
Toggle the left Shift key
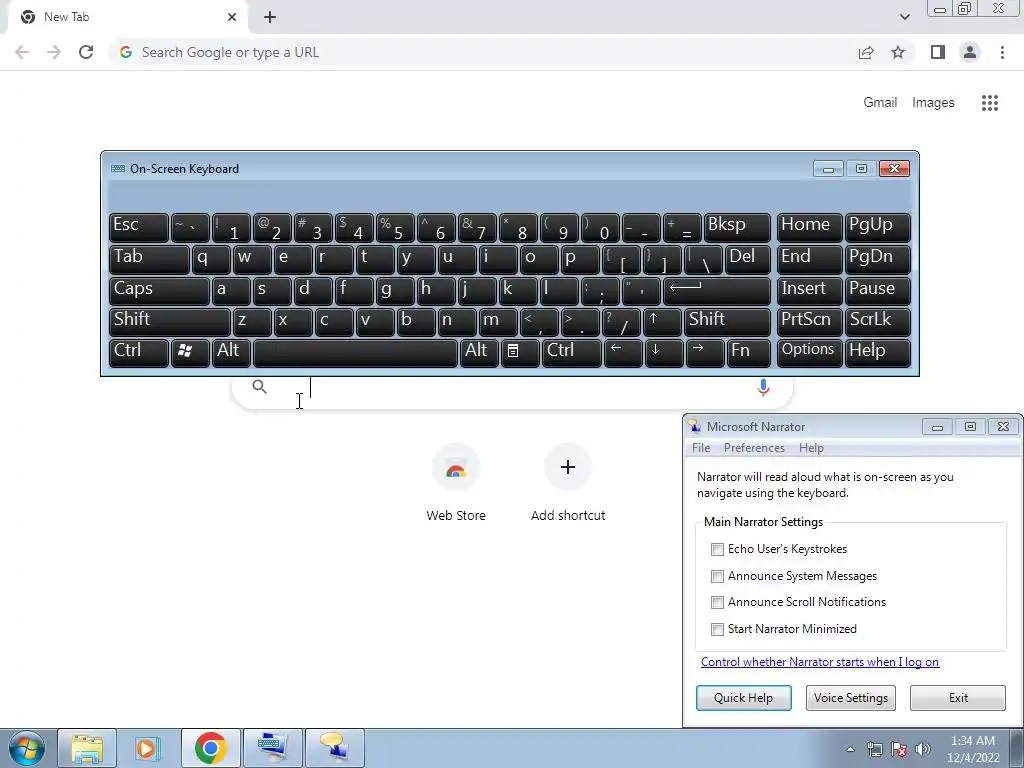pyautogui.click(x=169, y=322)
